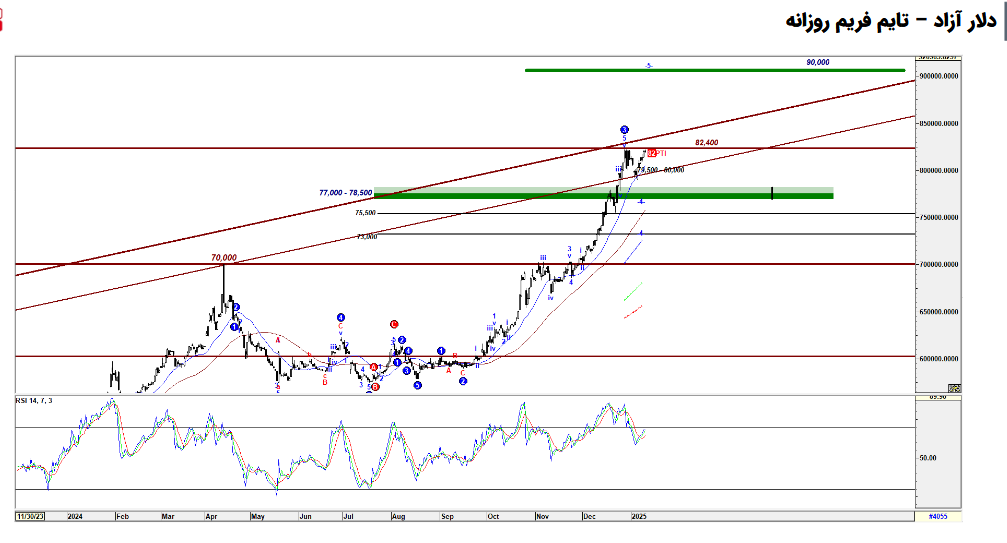Click the 77,000 - 78,500 support zone label
Screen dimensions: 1007x543
[345, 192]
